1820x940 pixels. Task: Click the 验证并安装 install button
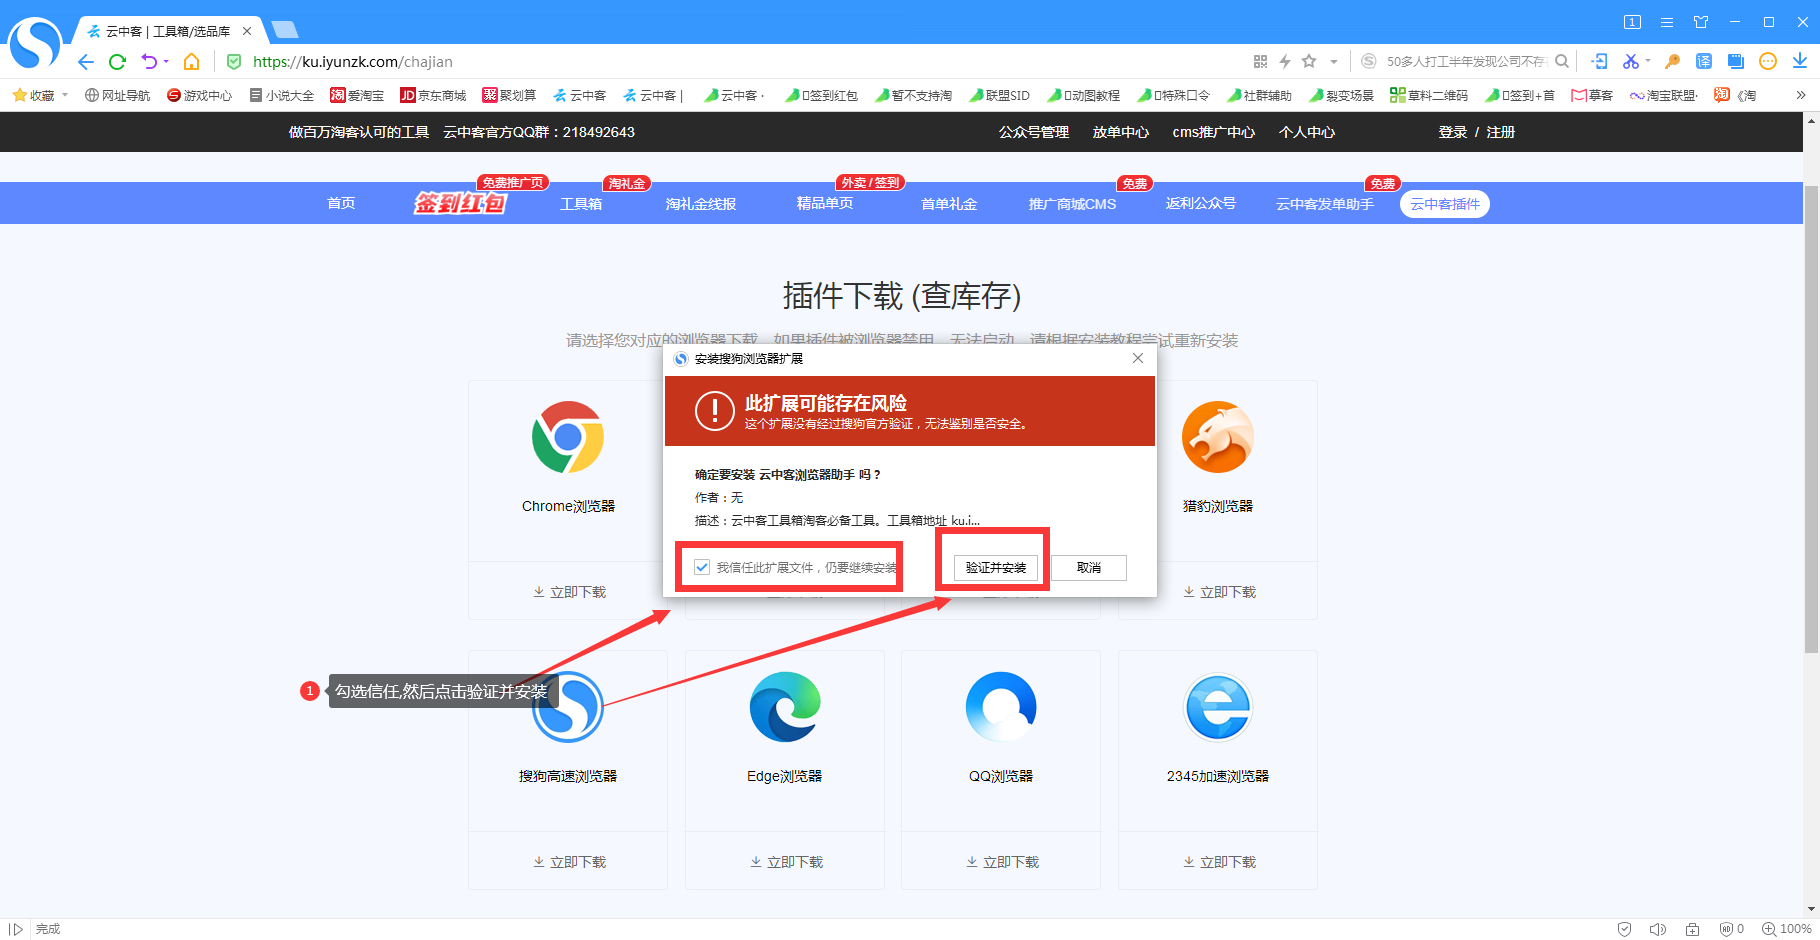click(x=994, y=567)
